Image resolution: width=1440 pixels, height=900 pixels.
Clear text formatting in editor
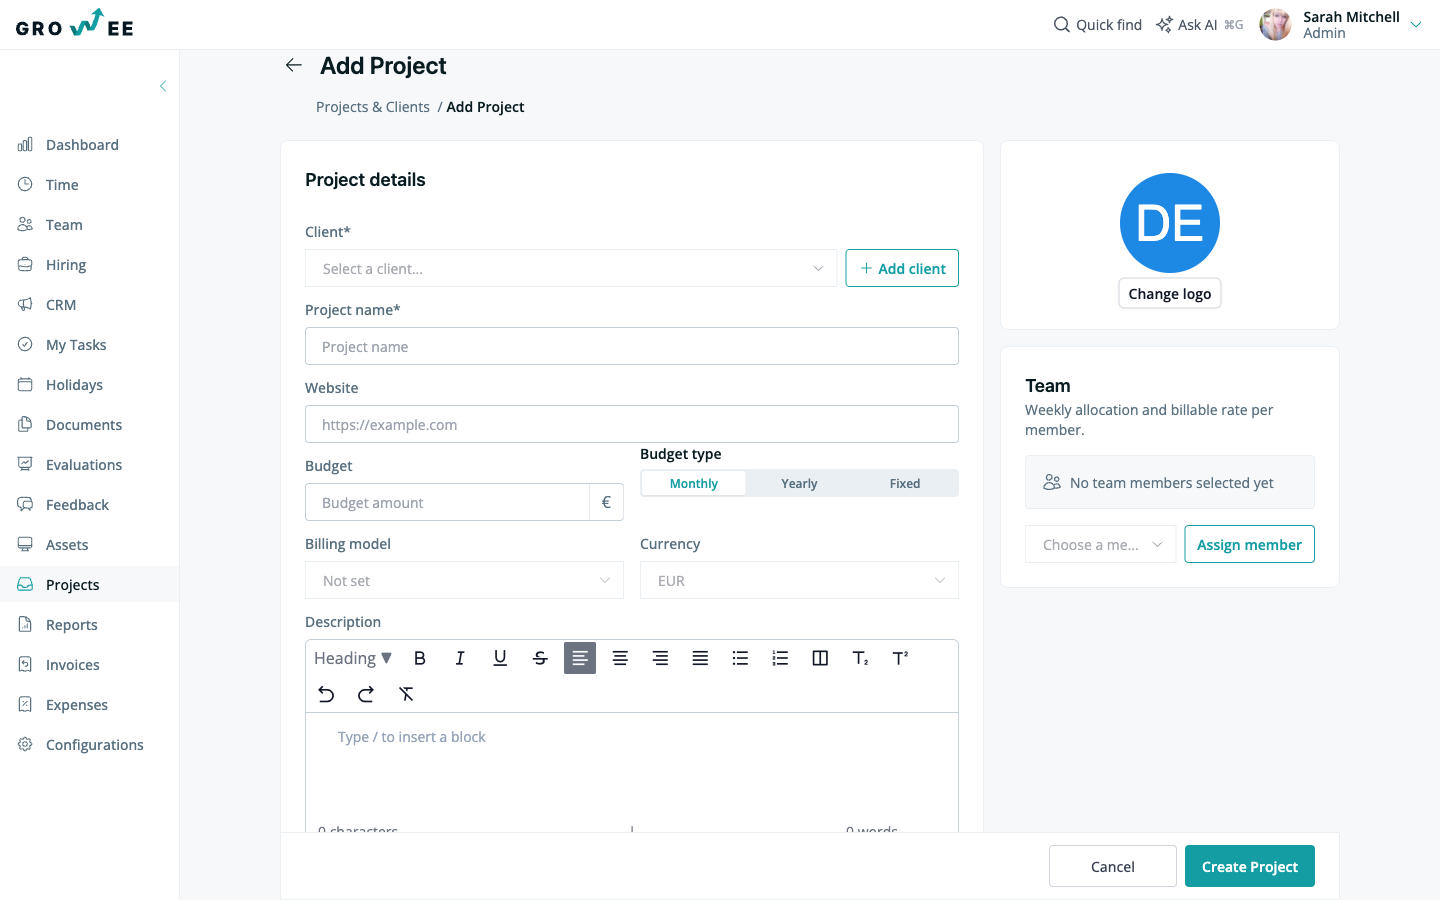point(406,694)
